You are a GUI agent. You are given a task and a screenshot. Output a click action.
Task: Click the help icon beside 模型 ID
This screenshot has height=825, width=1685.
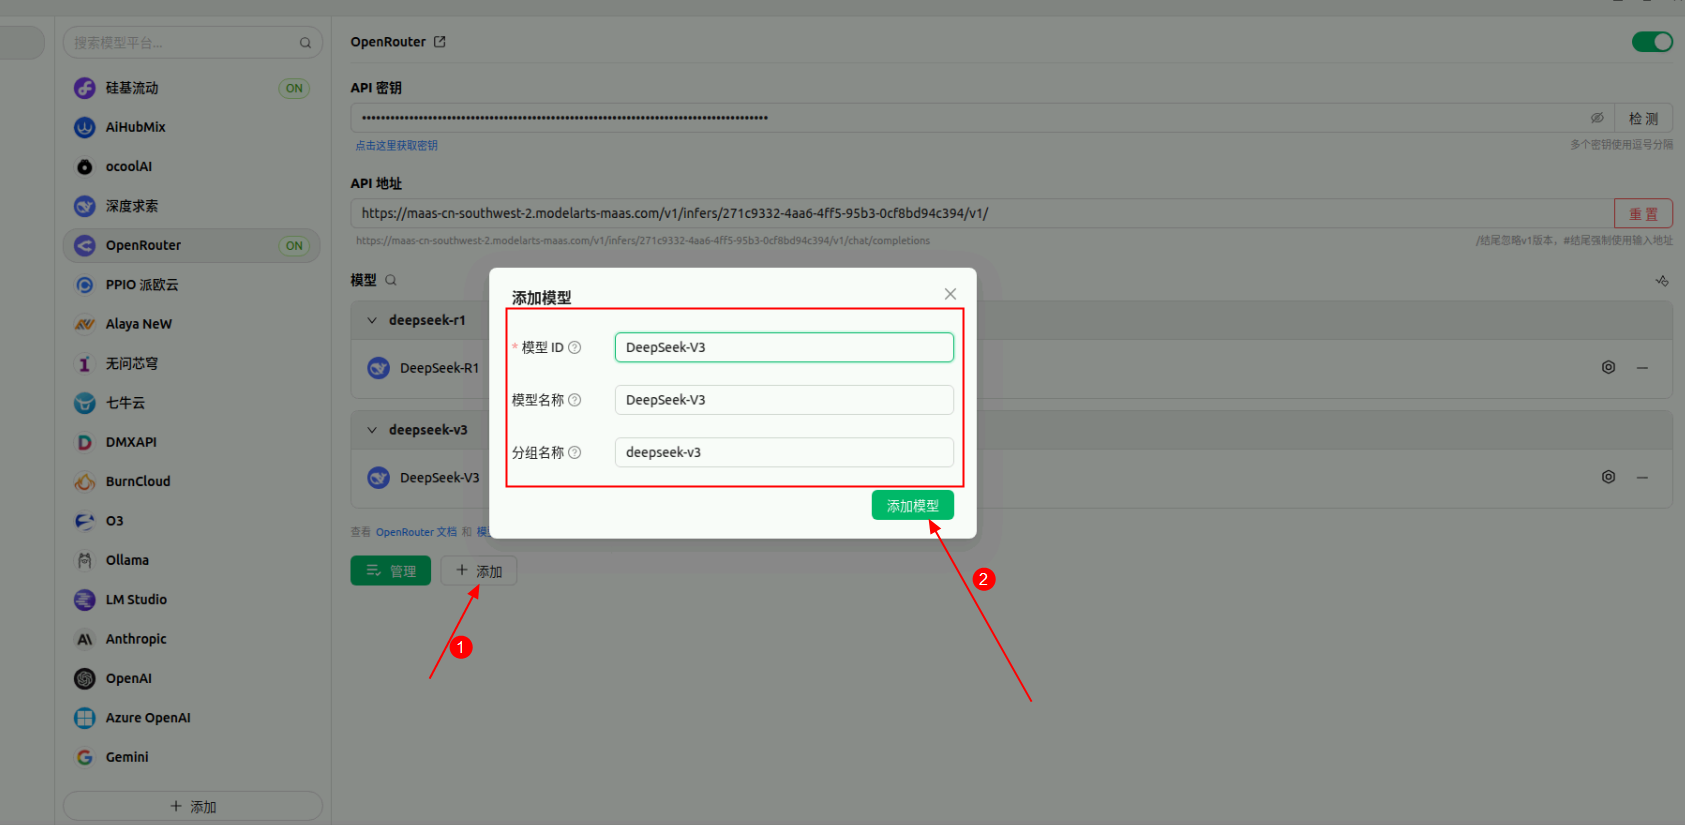[x=575, y=348]
